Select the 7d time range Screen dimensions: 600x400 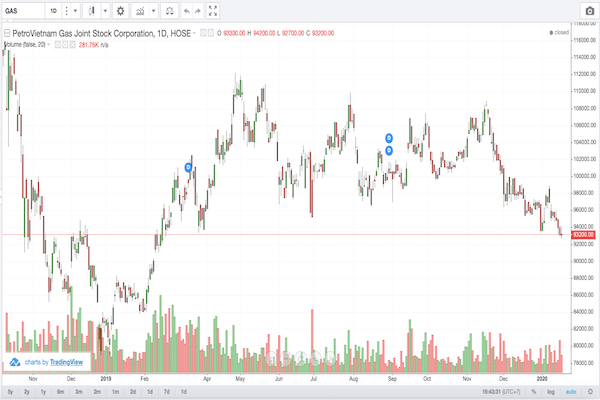167,392
